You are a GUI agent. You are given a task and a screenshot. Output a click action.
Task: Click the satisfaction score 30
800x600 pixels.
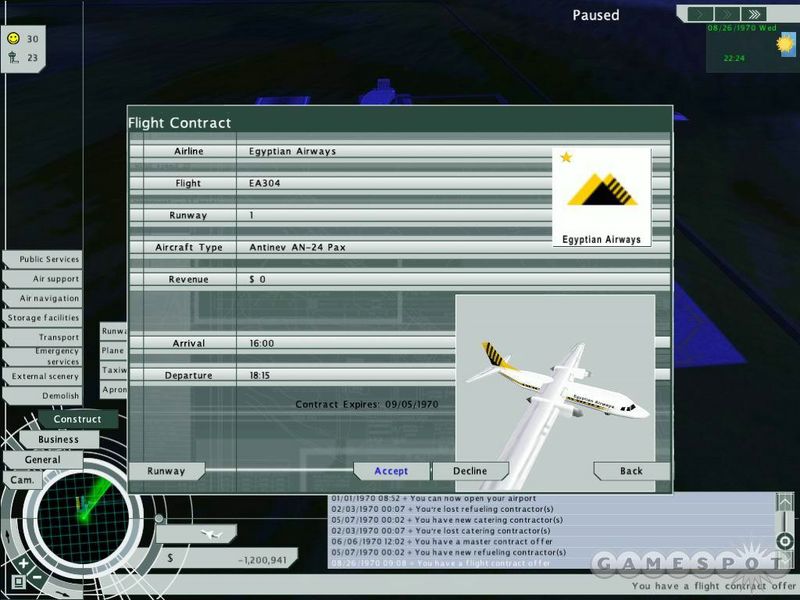(33, 39)
